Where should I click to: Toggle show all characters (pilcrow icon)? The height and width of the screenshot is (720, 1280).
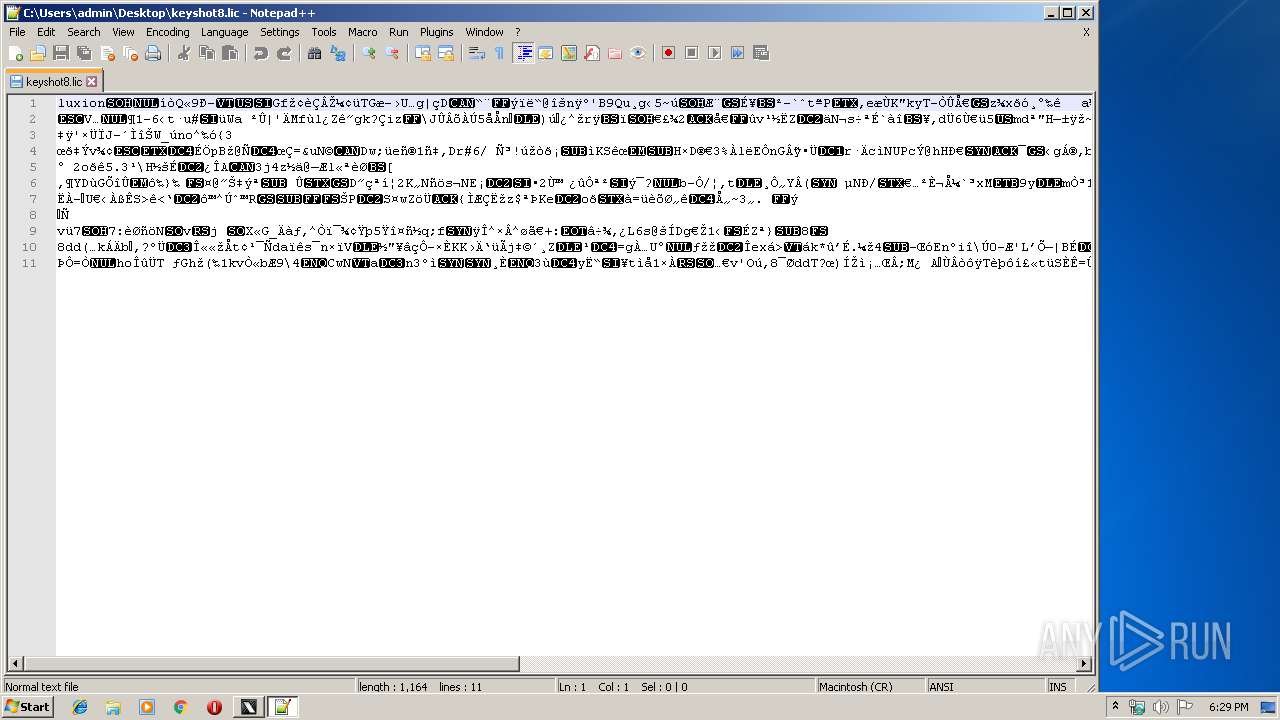[500, 53]
